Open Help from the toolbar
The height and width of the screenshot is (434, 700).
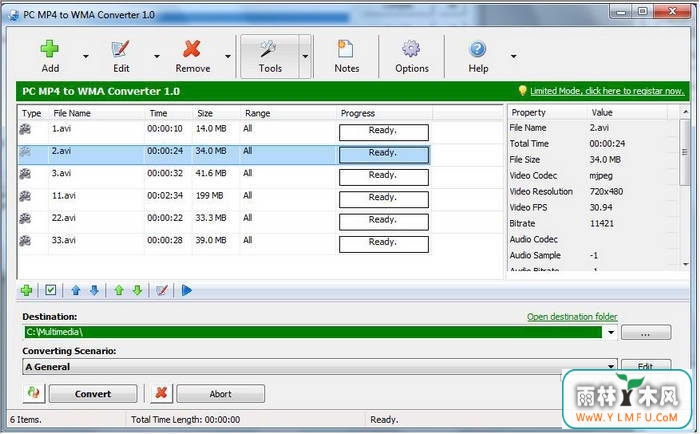pos(478,57)
